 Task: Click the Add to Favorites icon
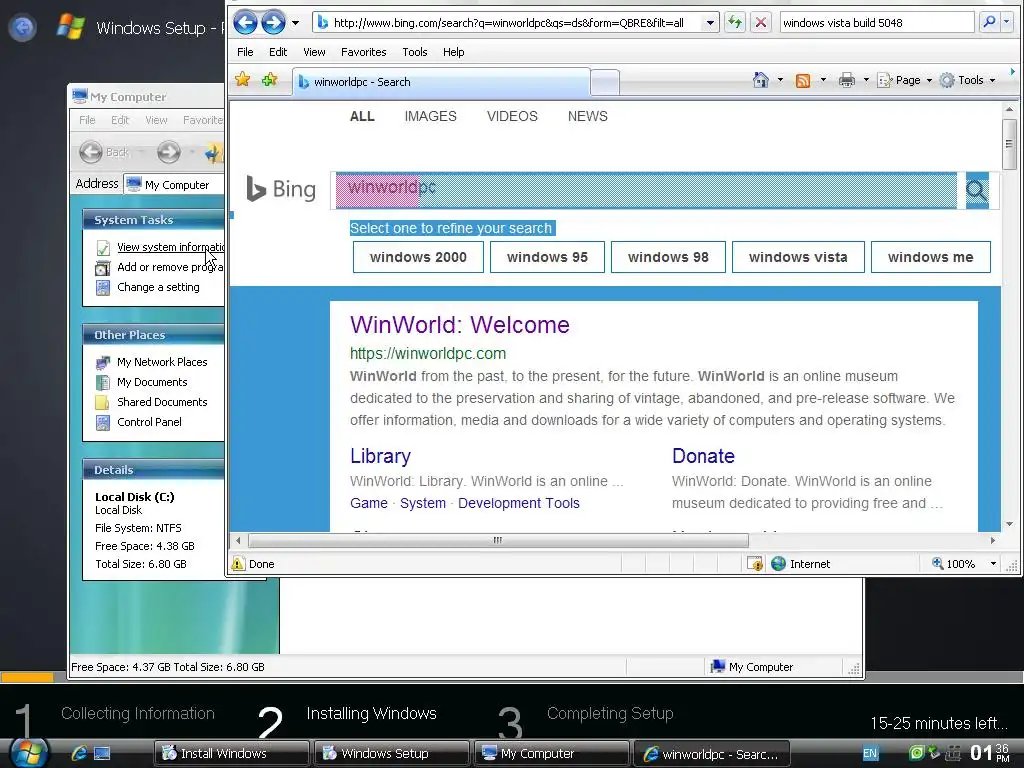[x=269, y=80]
